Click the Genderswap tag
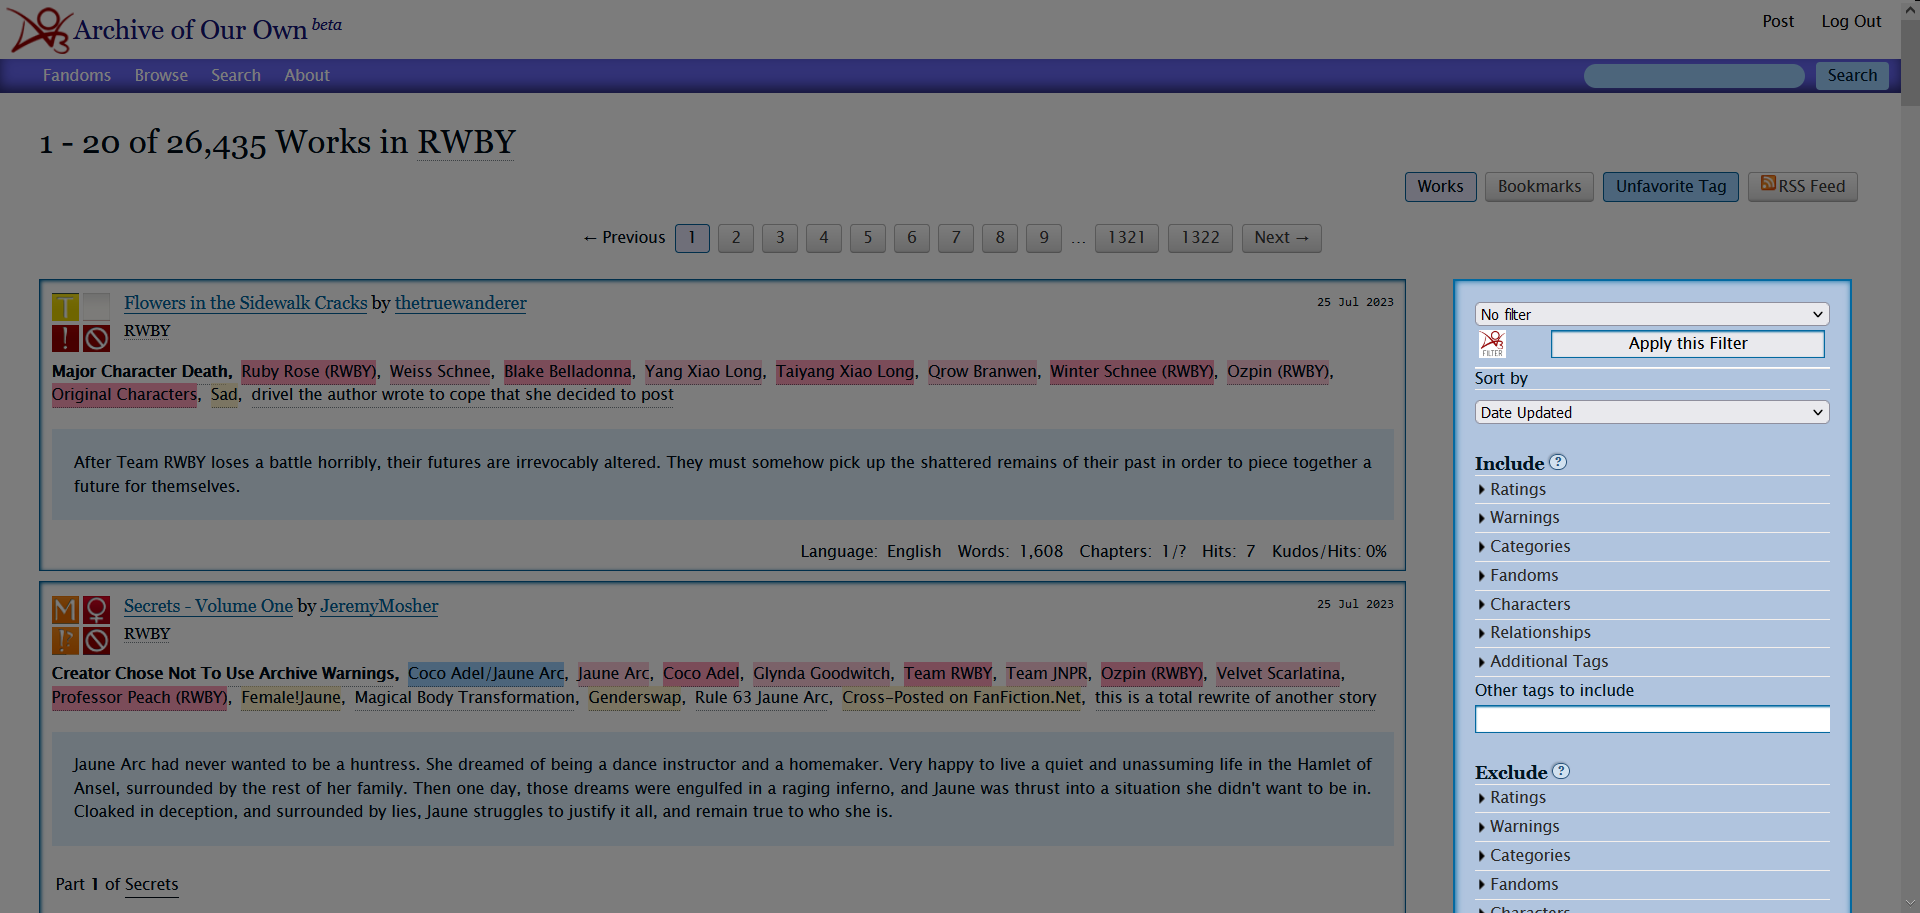This screenshot has height=913, width=1920. point(635,697)
